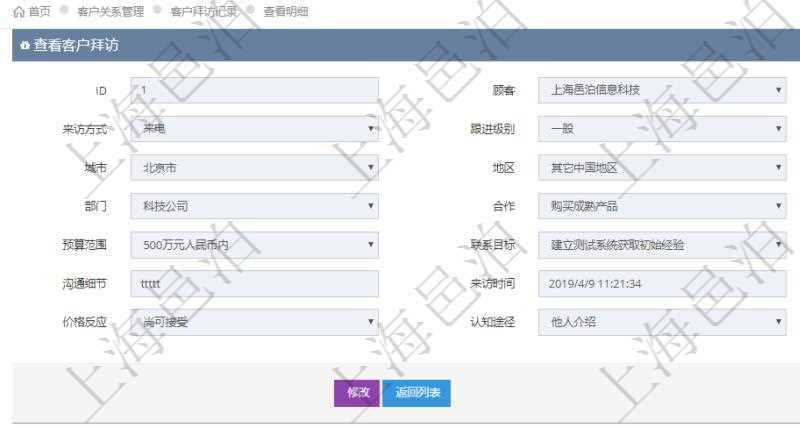
Task: Go to 客户关系管理 breadcrumb link
Action: pos(111,12)
